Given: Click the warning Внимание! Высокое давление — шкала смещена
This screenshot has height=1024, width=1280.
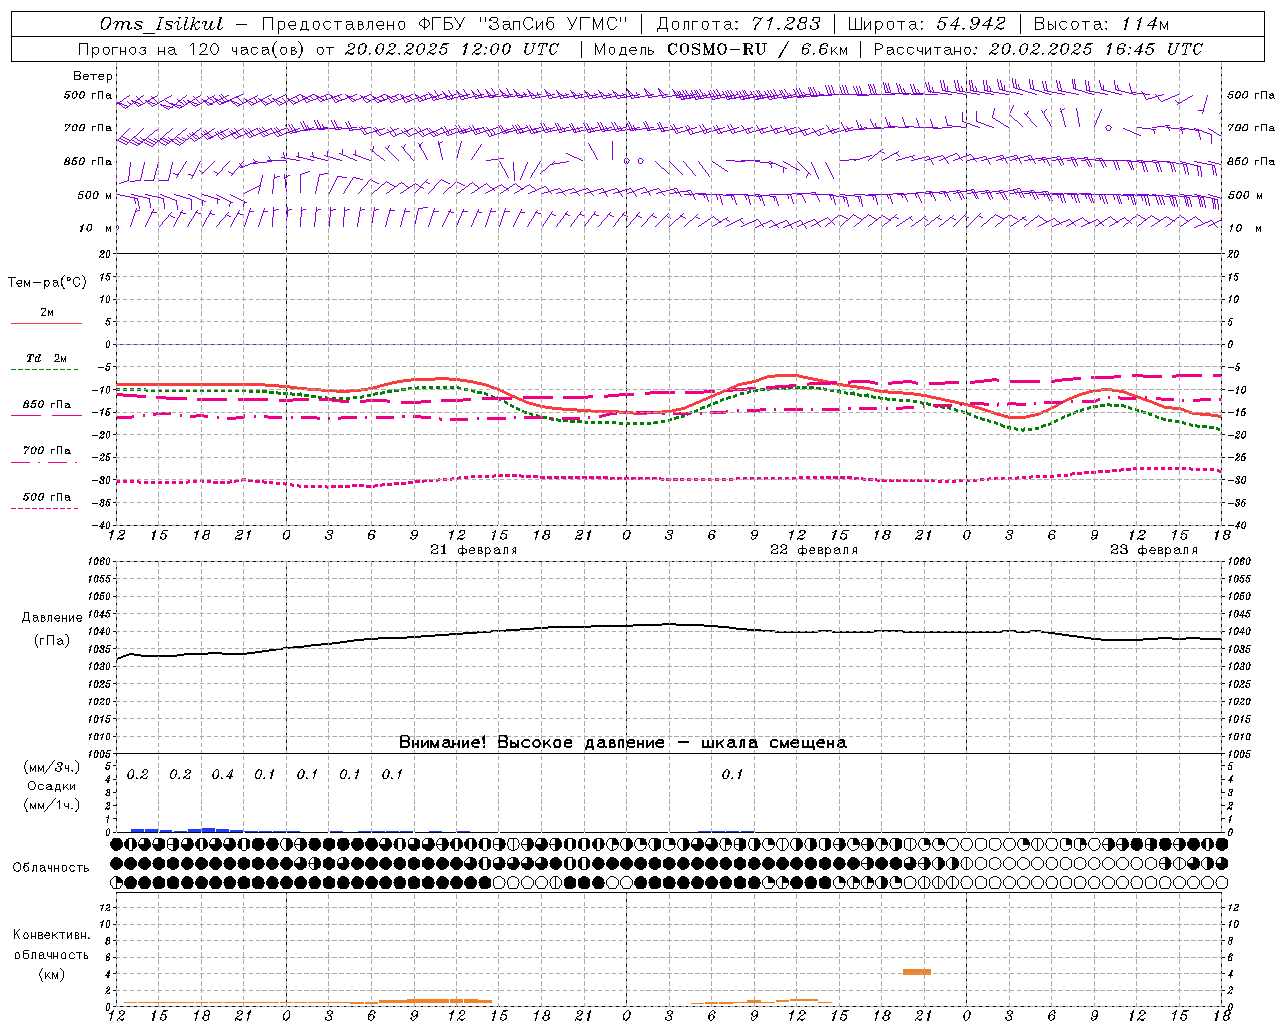Looking at the screenshot, I should coord(623,743).
